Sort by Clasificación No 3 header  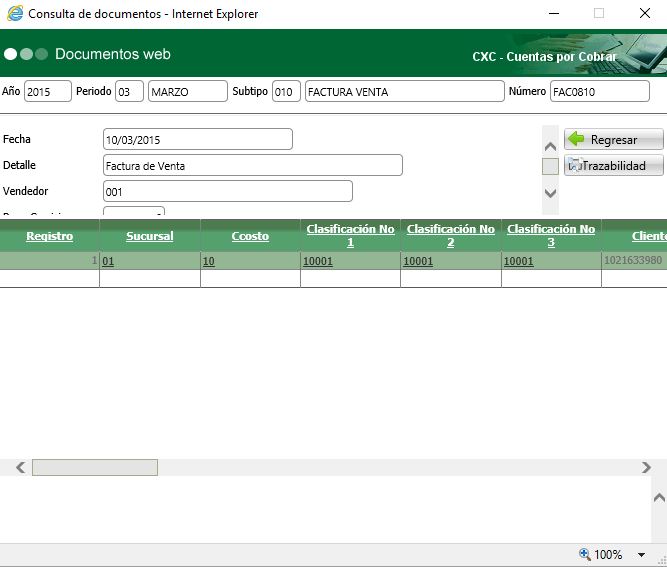pos(551,236)
